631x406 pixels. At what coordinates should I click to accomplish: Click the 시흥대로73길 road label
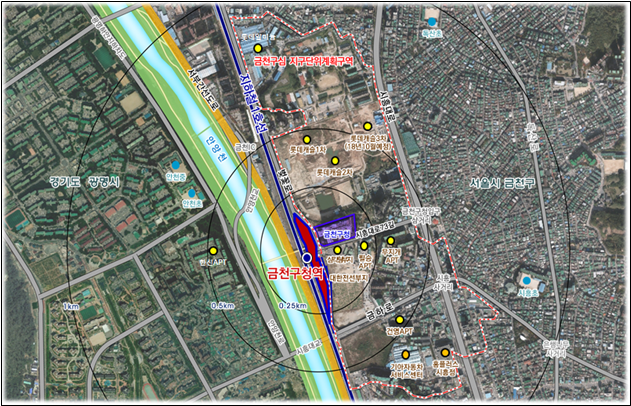tap(375, 230)
